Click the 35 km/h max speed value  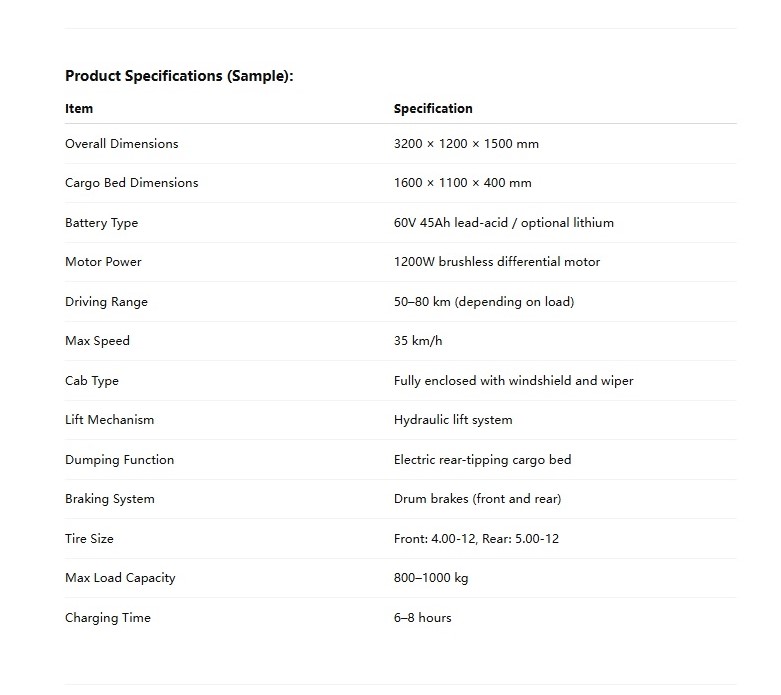[x=417, y=341]
